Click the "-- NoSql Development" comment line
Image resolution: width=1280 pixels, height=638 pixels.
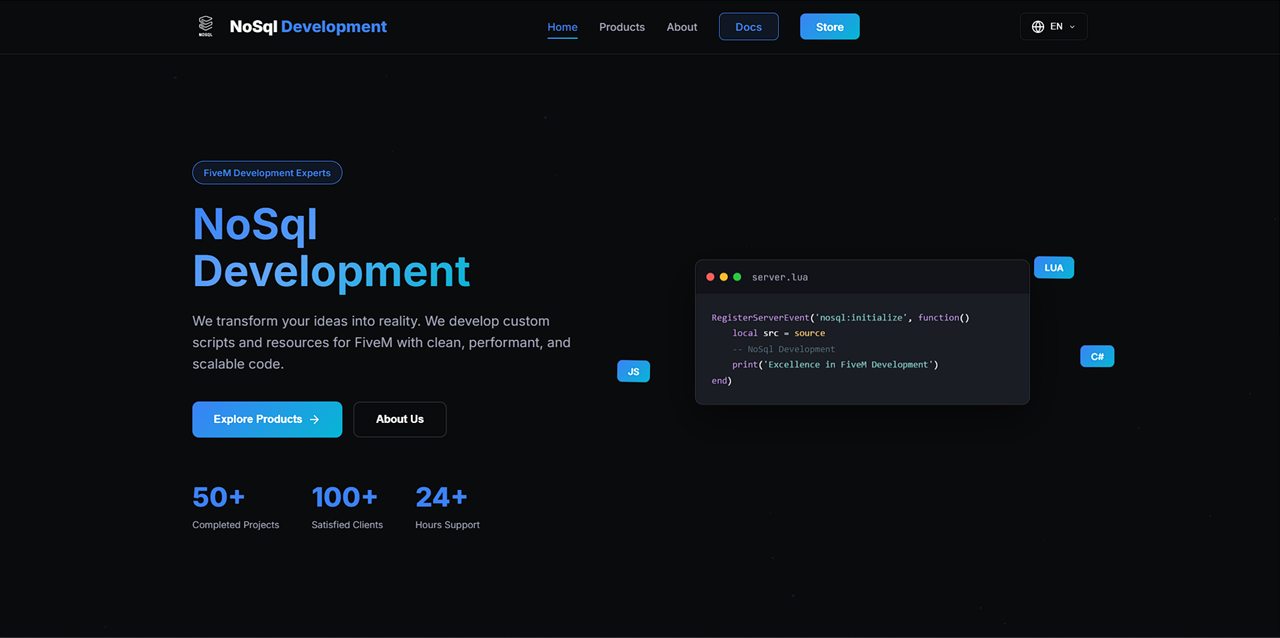783,349
